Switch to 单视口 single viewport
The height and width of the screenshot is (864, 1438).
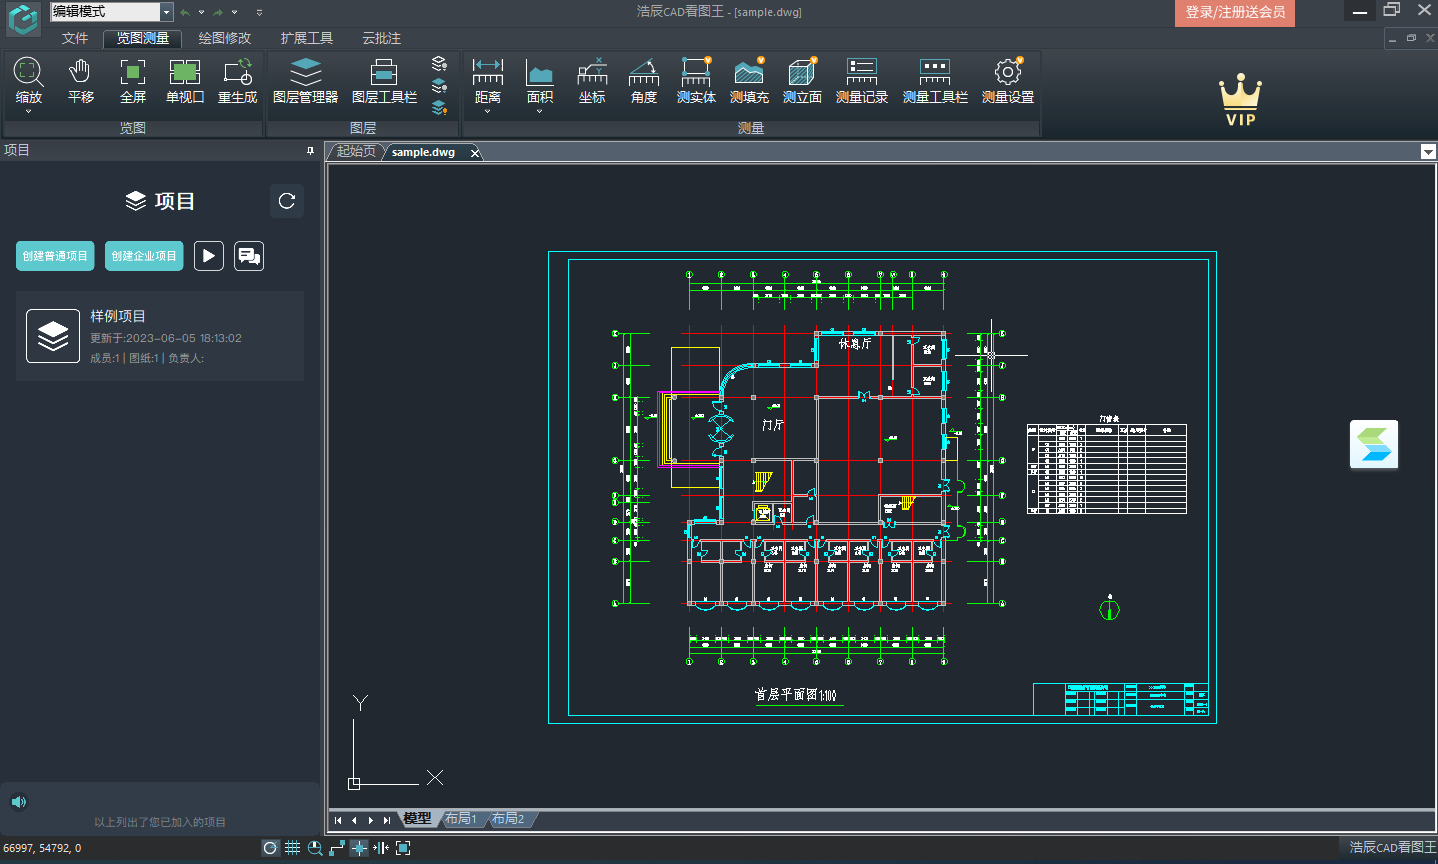click(185, 80)
